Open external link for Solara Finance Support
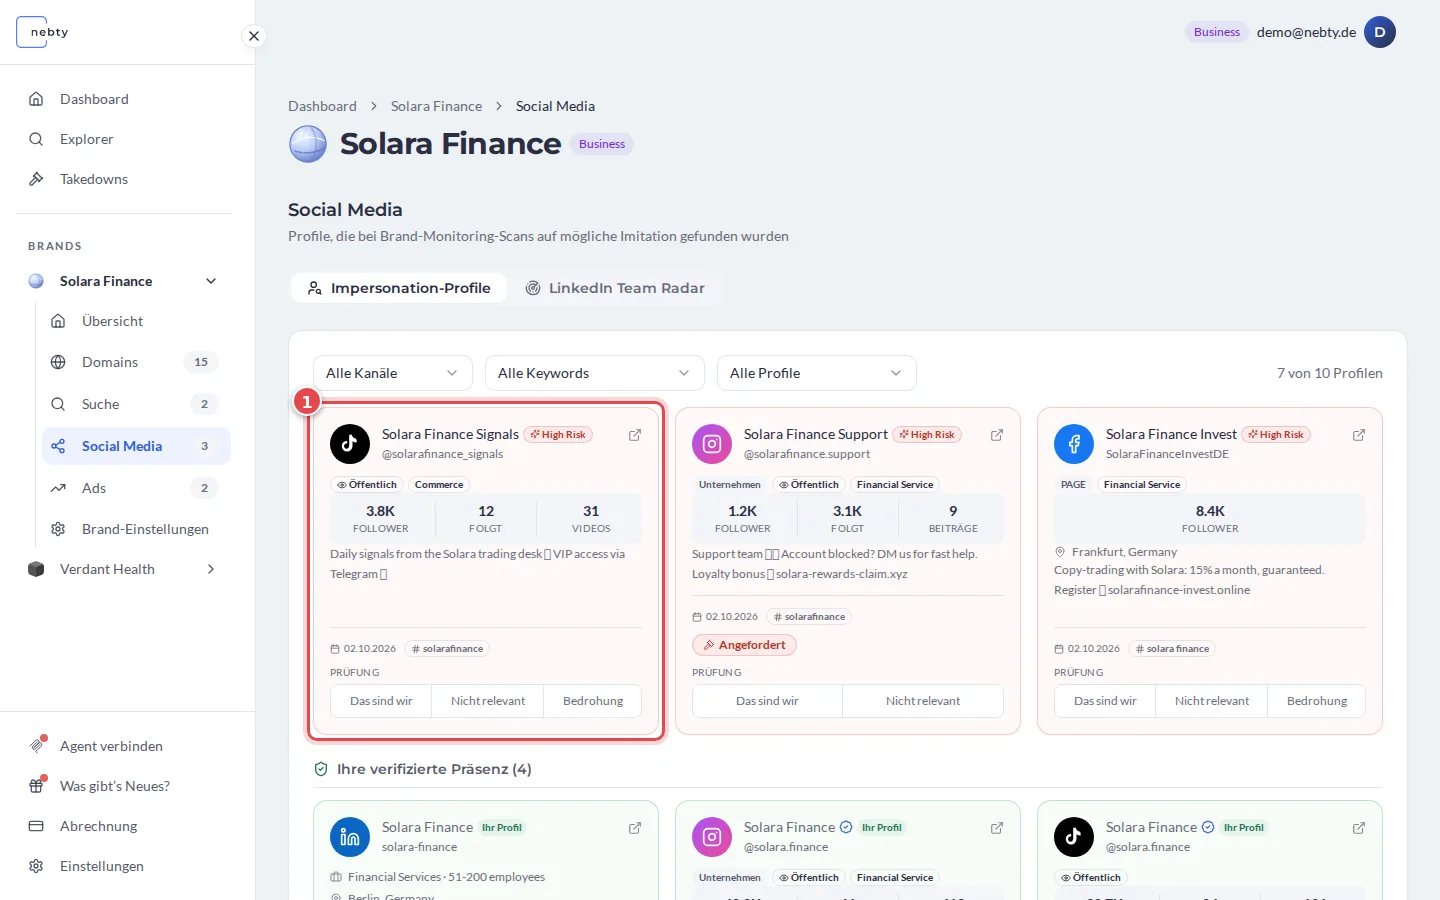Screen dimensions: 1440x900 click(997, 435)
